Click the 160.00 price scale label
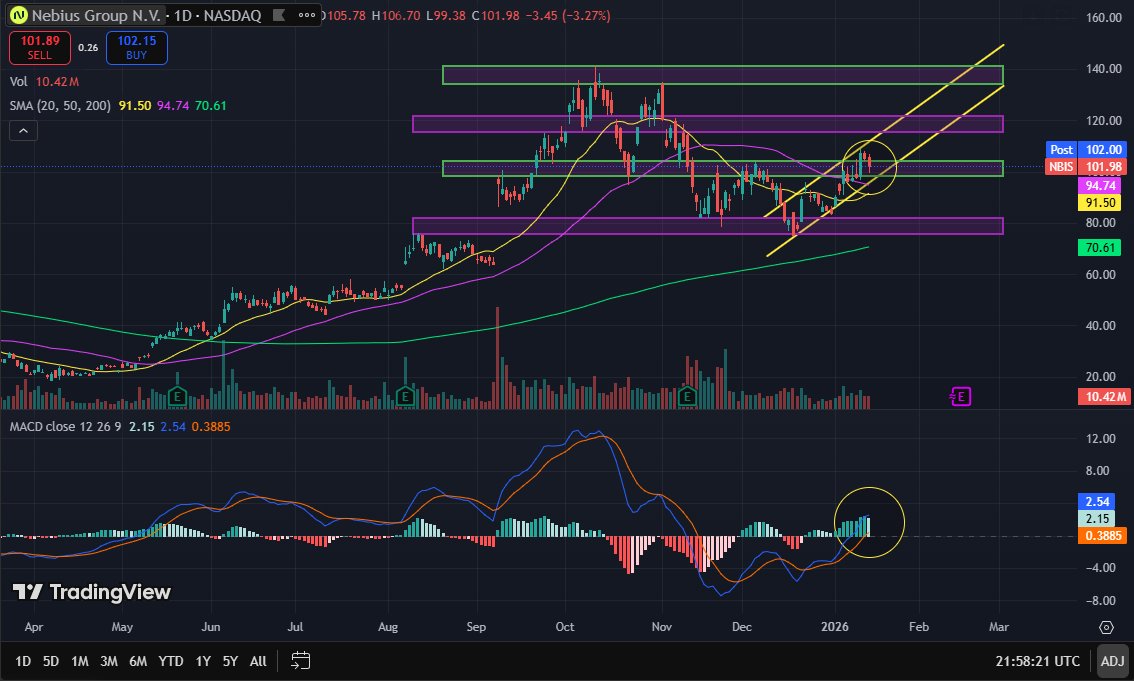1134x681 pixels. click(1104, 17)
